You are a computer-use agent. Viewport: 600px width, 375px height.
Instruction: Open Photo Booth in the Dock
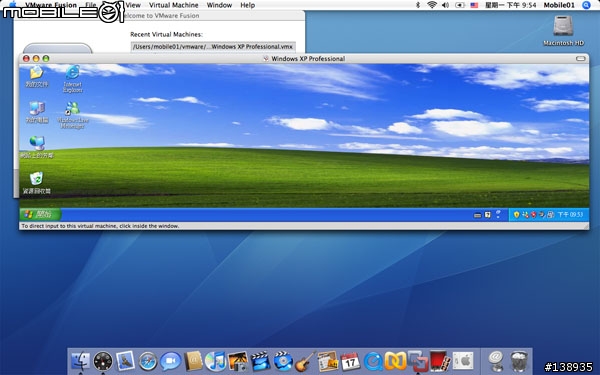[440, 361]
